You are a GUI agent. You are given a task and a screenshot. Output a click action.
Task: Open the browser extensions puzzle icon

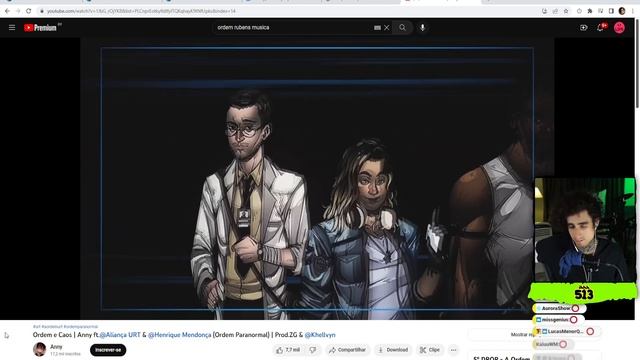pyautogui.click(x=590, y=11)
